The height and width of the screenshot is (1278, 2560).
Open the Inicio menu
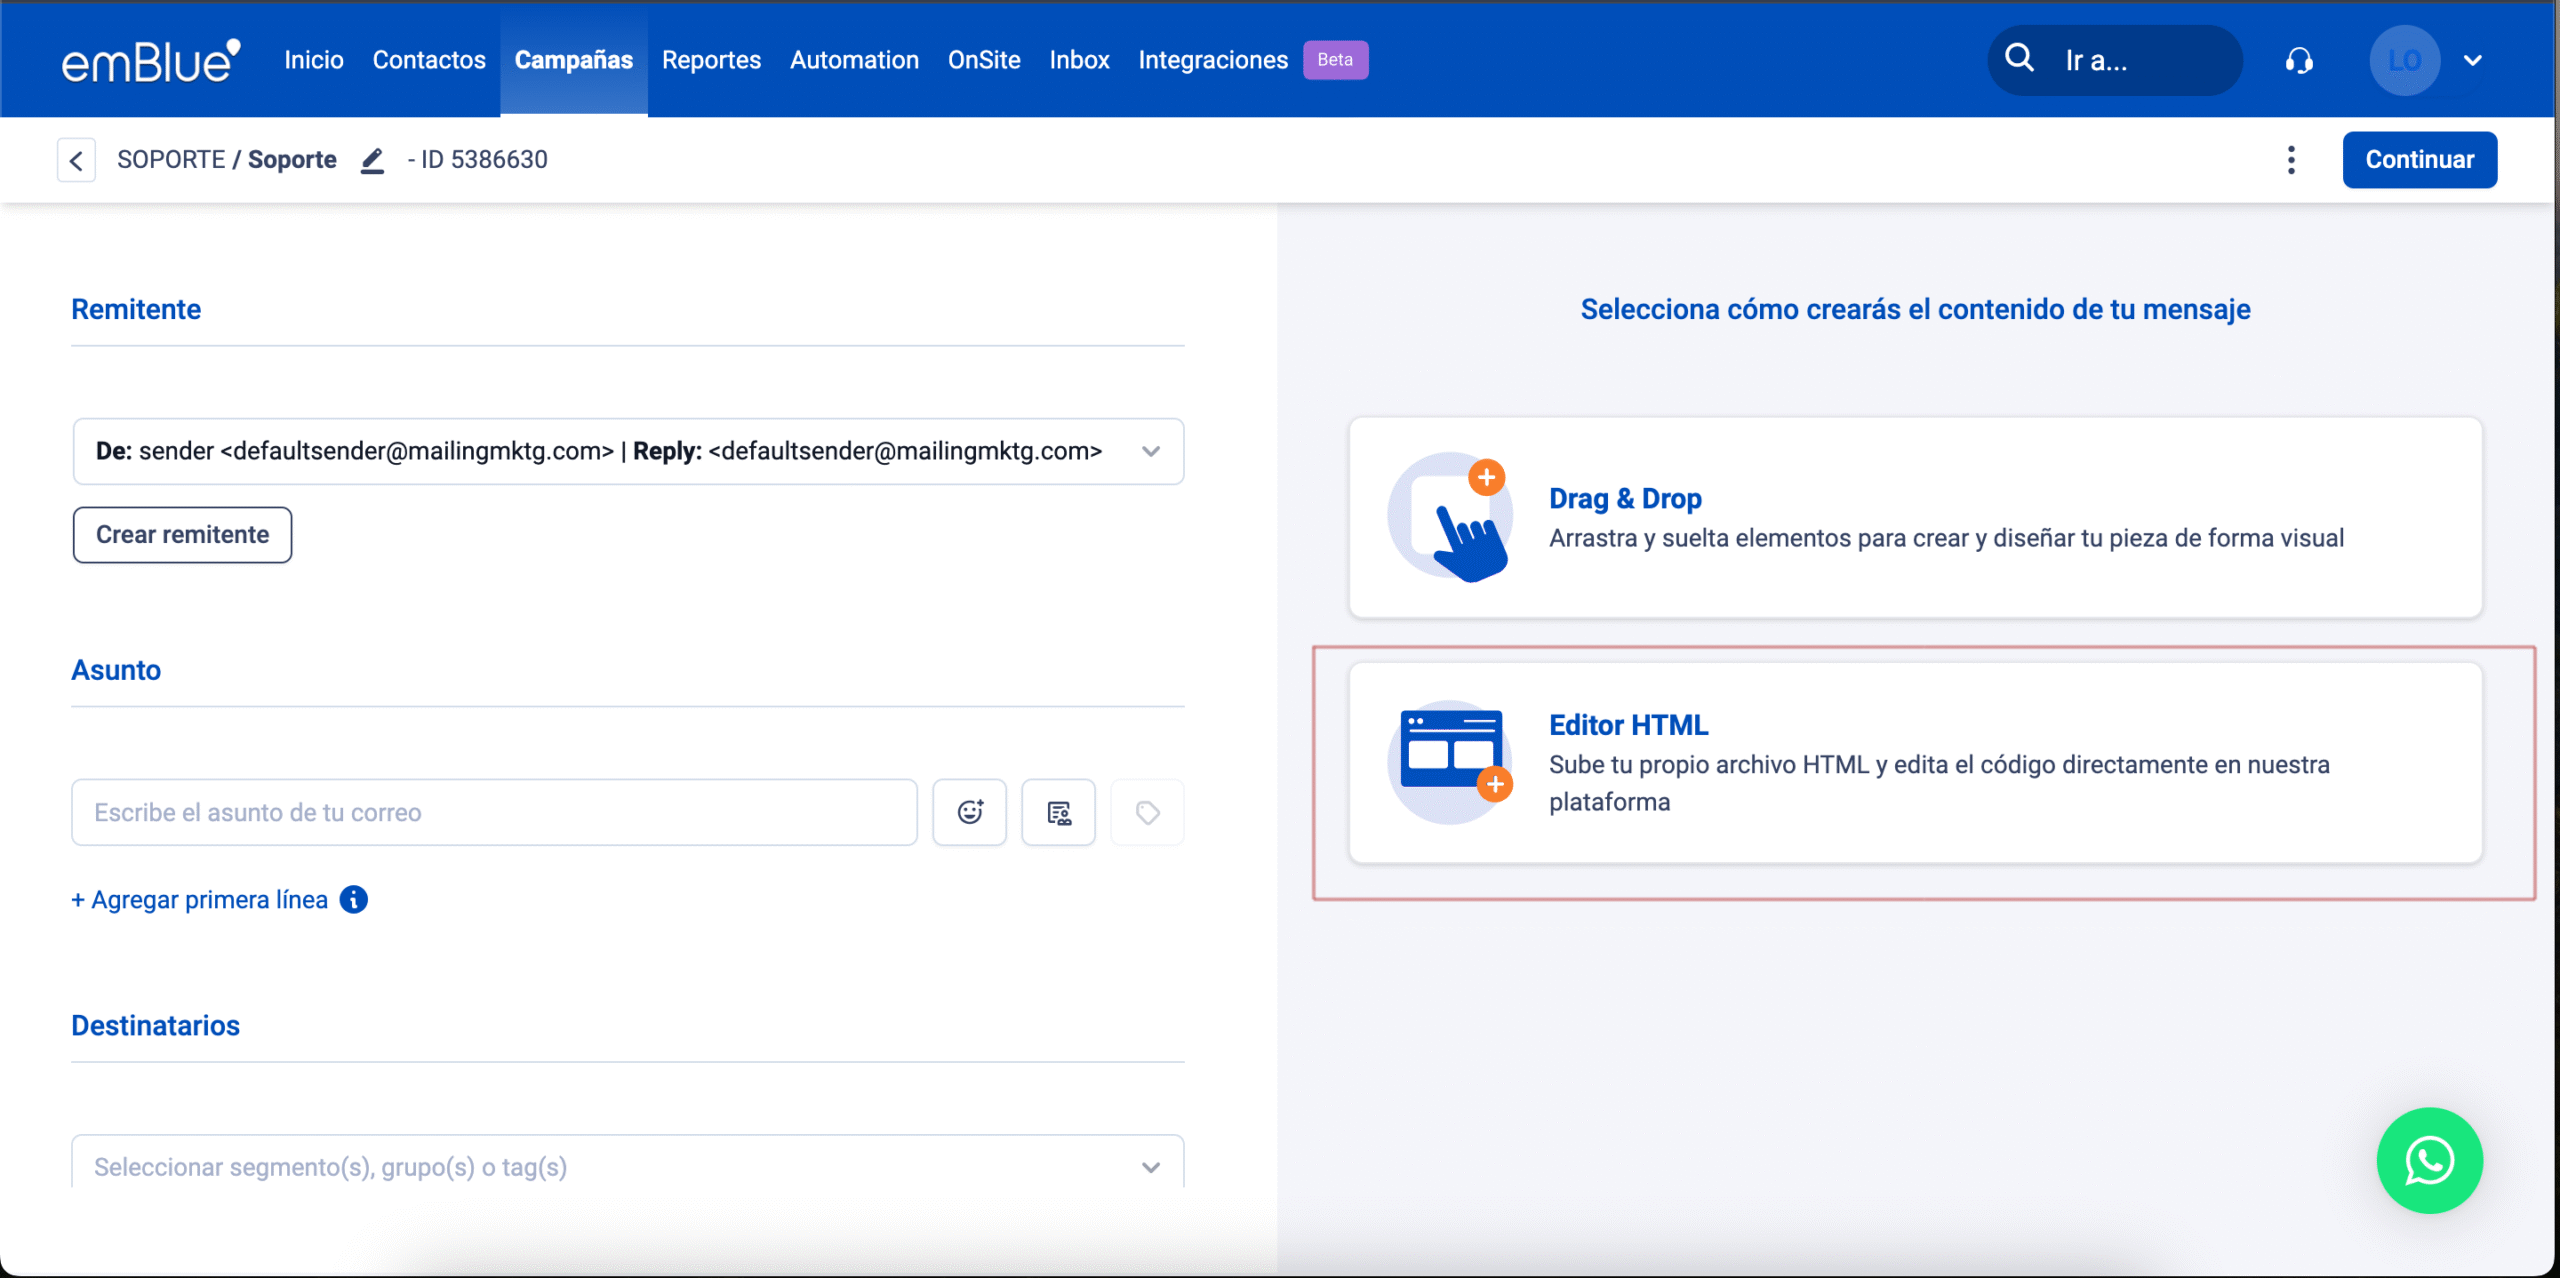[x=314, y=60]
